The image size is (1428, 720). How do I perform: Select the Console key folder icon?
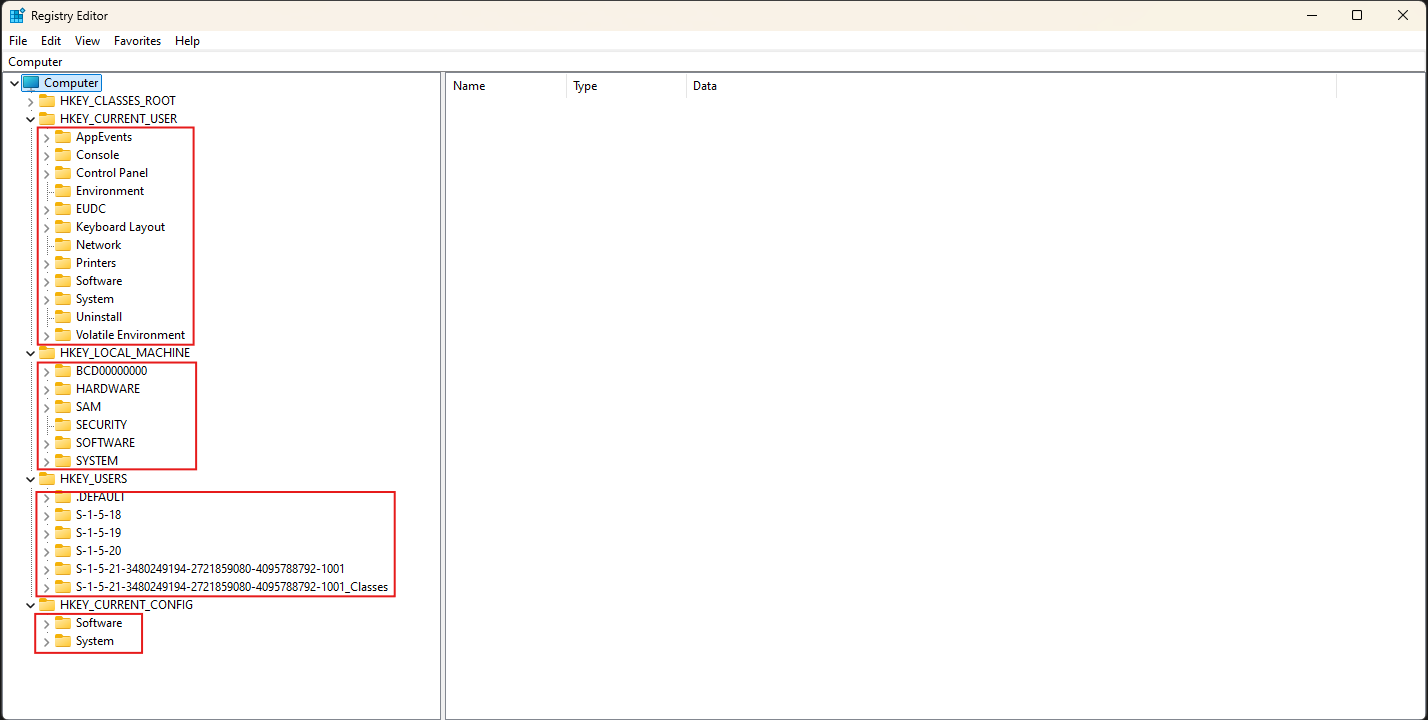[63, 155]
